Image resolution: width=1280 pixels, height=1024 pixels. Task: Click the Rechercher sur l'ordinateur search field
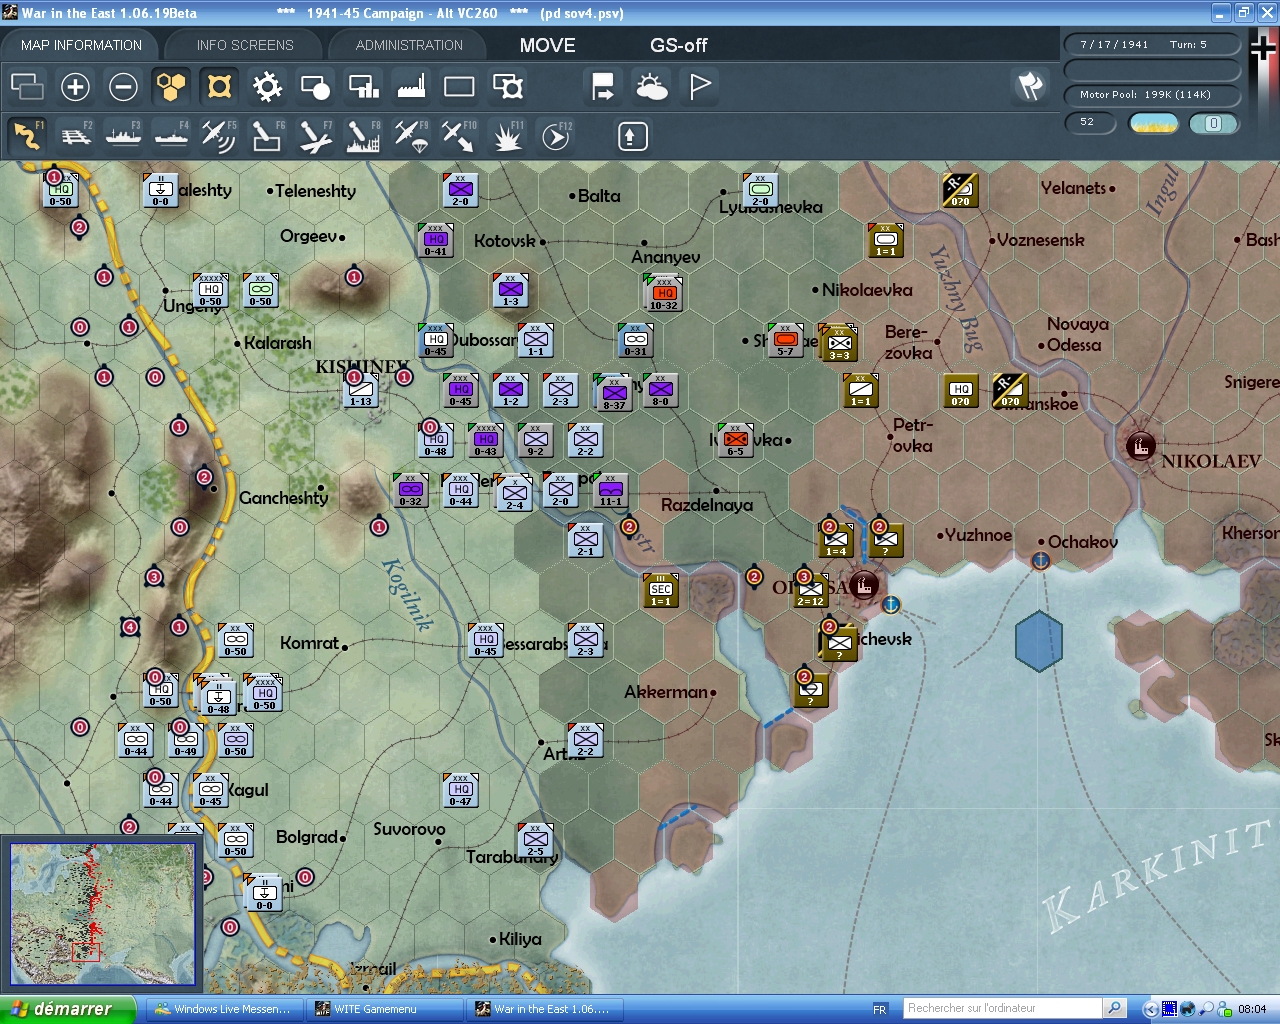[1001, 1008]
